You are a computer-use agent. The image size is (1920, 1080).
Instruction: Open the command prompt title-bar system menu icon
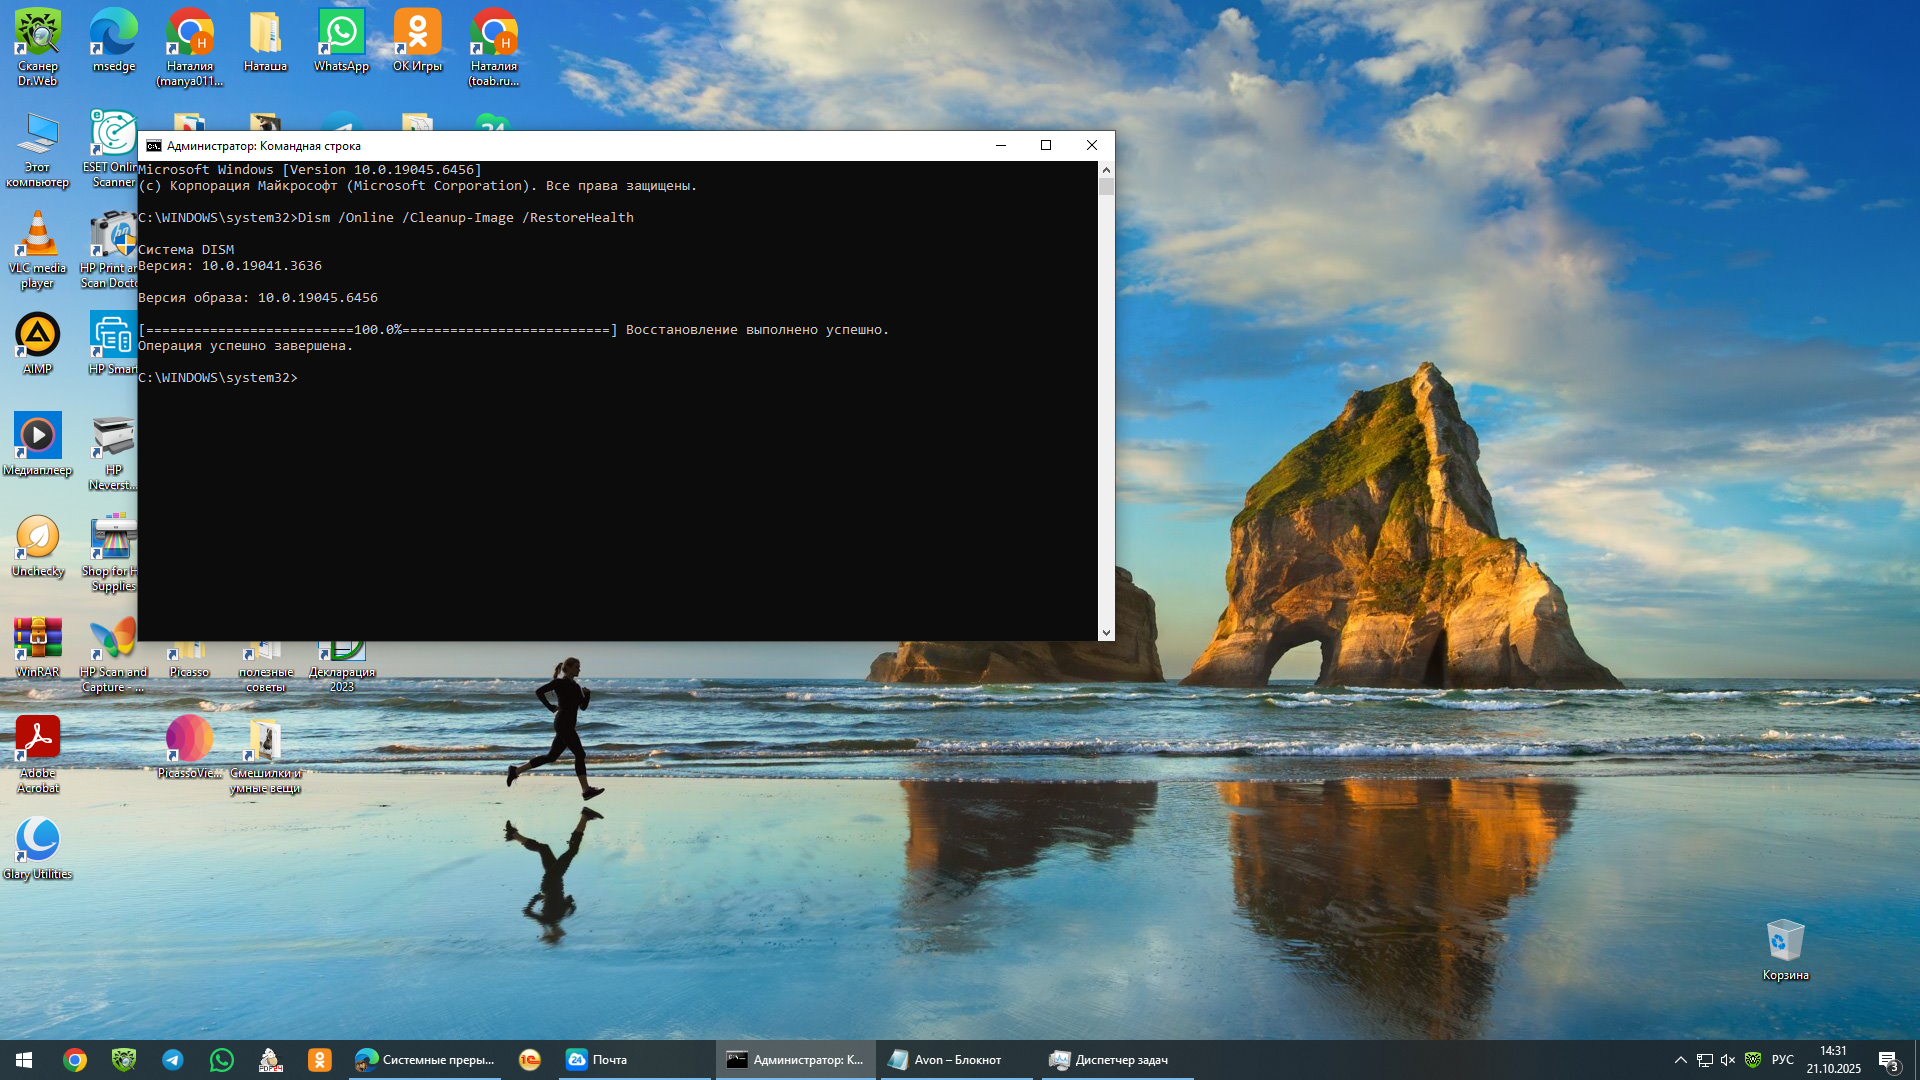coord(154,146)
